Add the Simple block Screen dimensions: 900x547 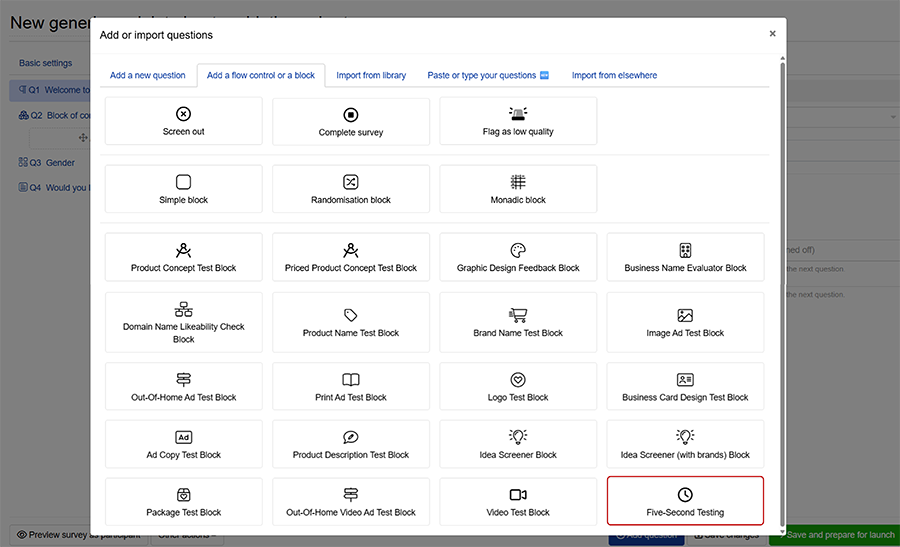click(183, 189)
